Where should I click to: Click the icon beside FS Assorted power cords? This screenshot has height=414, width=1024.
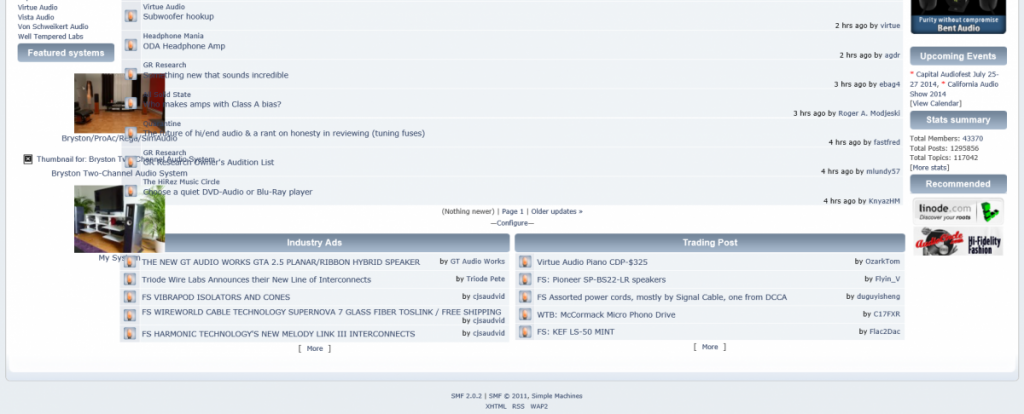tap(525, 297)
